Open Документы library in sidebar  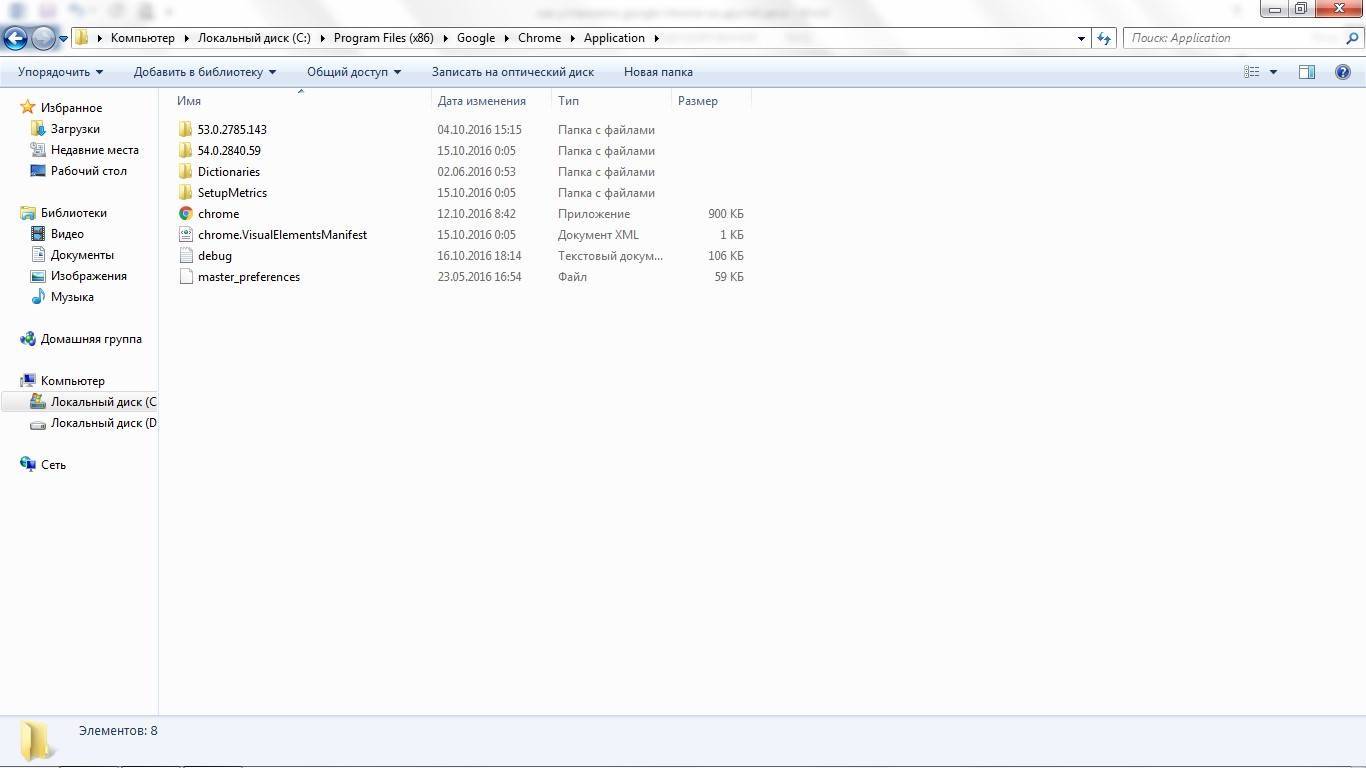[x=82, y=255]
